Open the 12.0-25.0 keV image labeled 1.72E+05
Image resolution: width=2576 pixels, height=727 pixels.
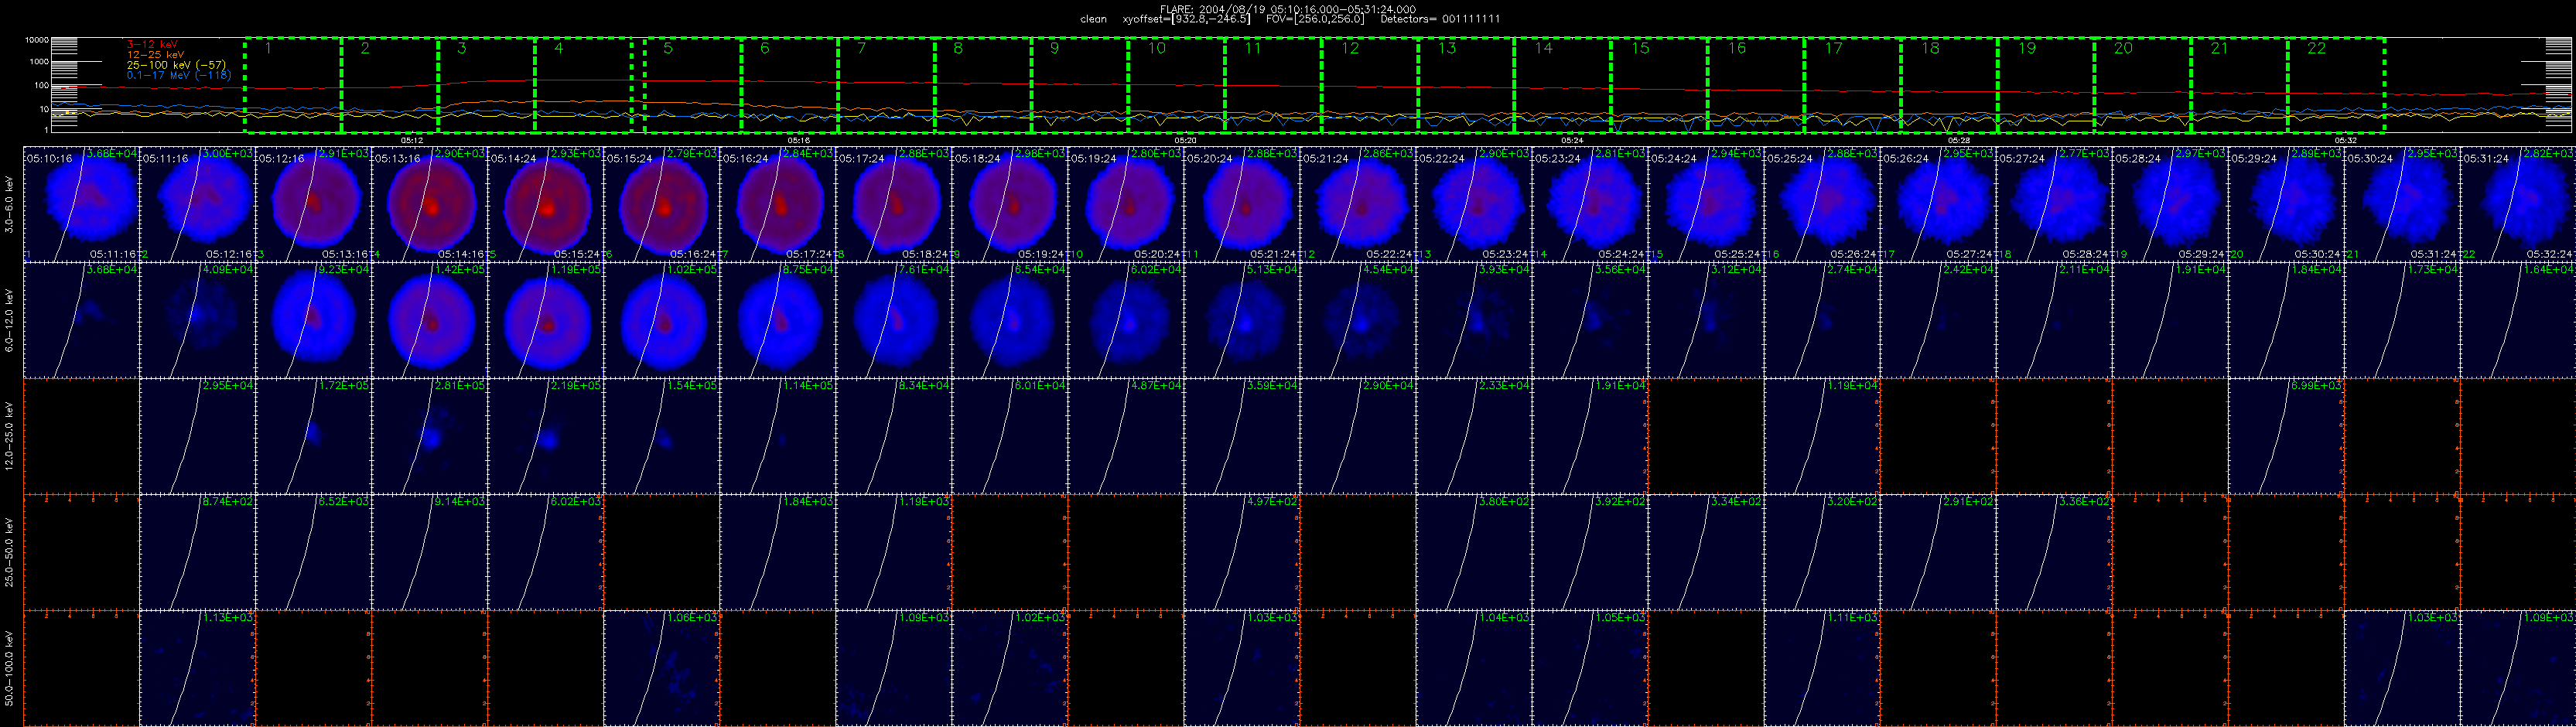click(314, 436)
